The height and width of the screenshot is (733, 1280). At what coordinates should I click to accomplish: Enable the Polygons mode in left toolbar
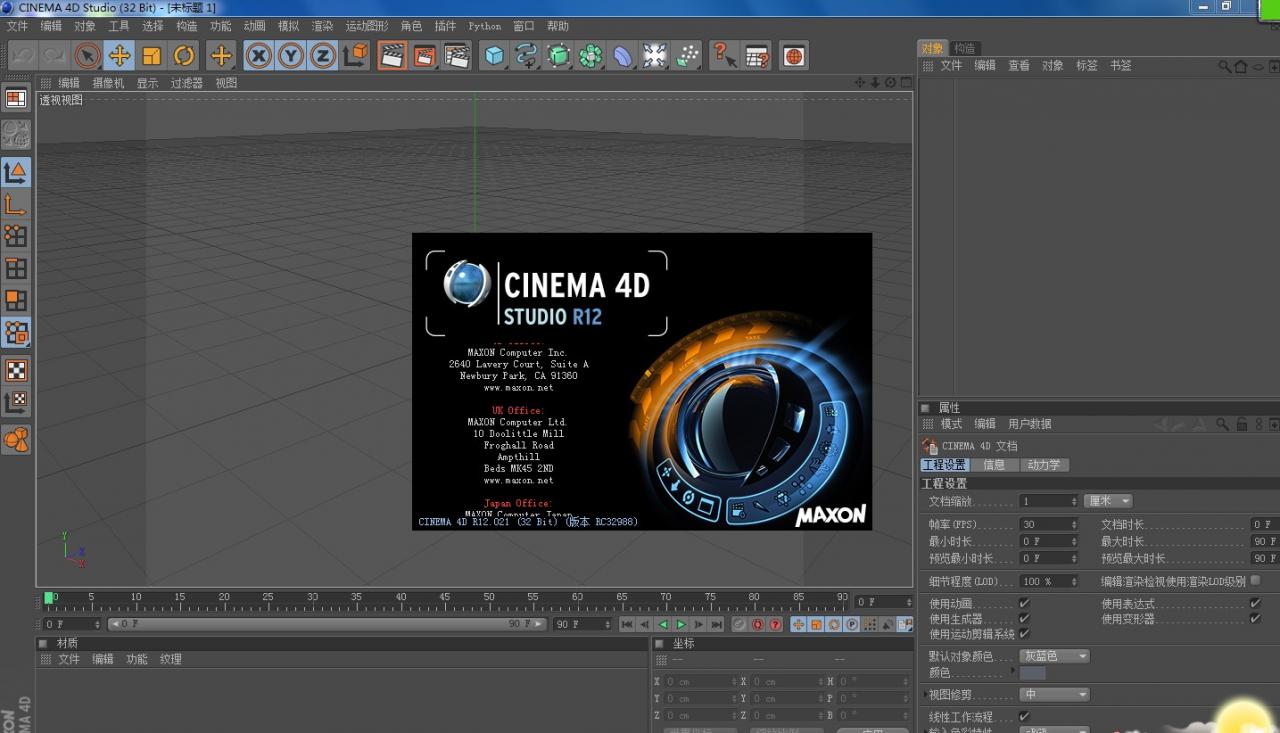click(x=16, y=300)
